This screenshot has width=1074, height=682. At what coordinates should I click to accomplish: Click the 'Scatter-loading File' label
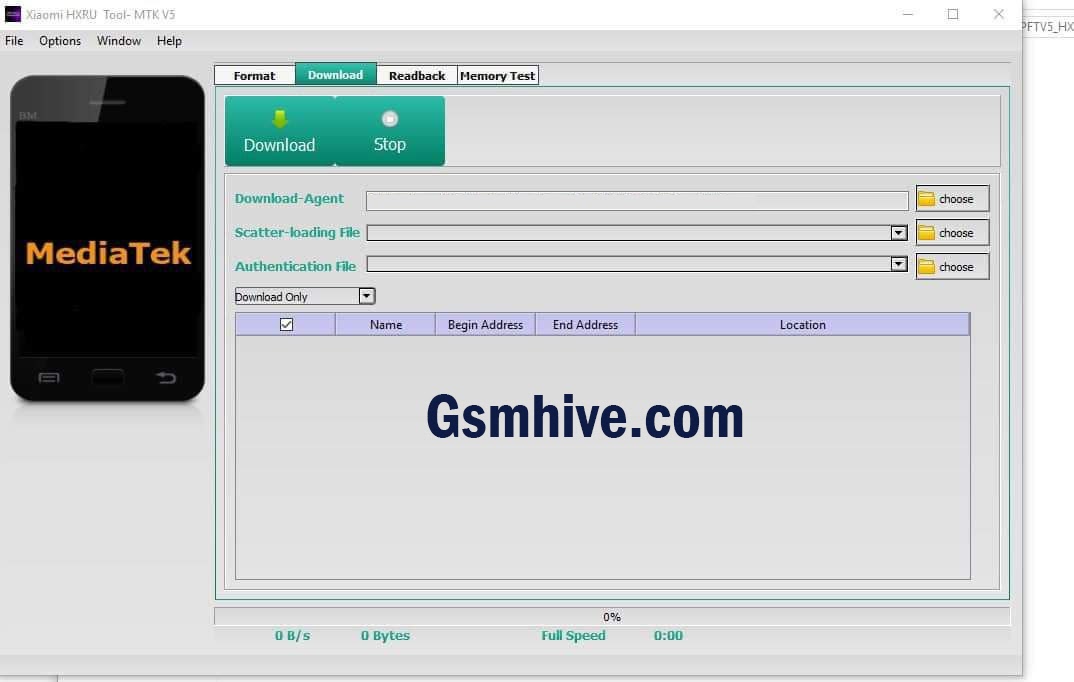[297, 232]
